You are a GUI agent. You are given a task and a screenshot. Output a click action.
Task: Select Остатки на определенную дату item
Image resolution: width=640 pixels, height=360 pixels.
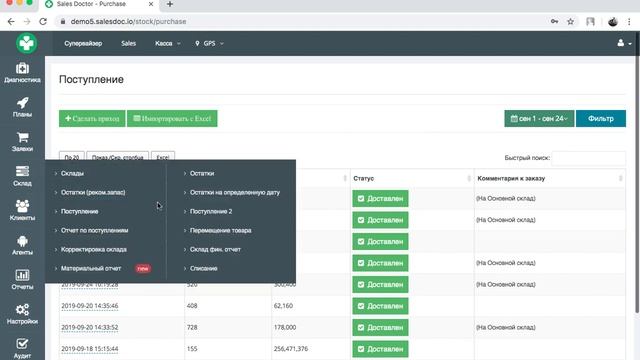pos(235,192)
